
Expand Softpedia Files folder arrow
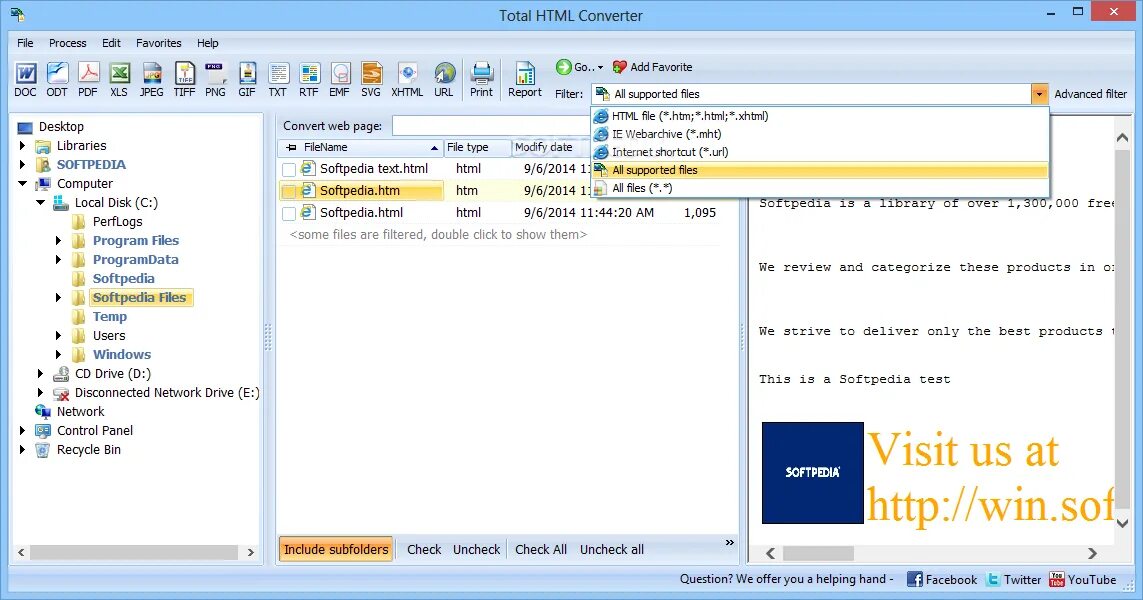58,297
